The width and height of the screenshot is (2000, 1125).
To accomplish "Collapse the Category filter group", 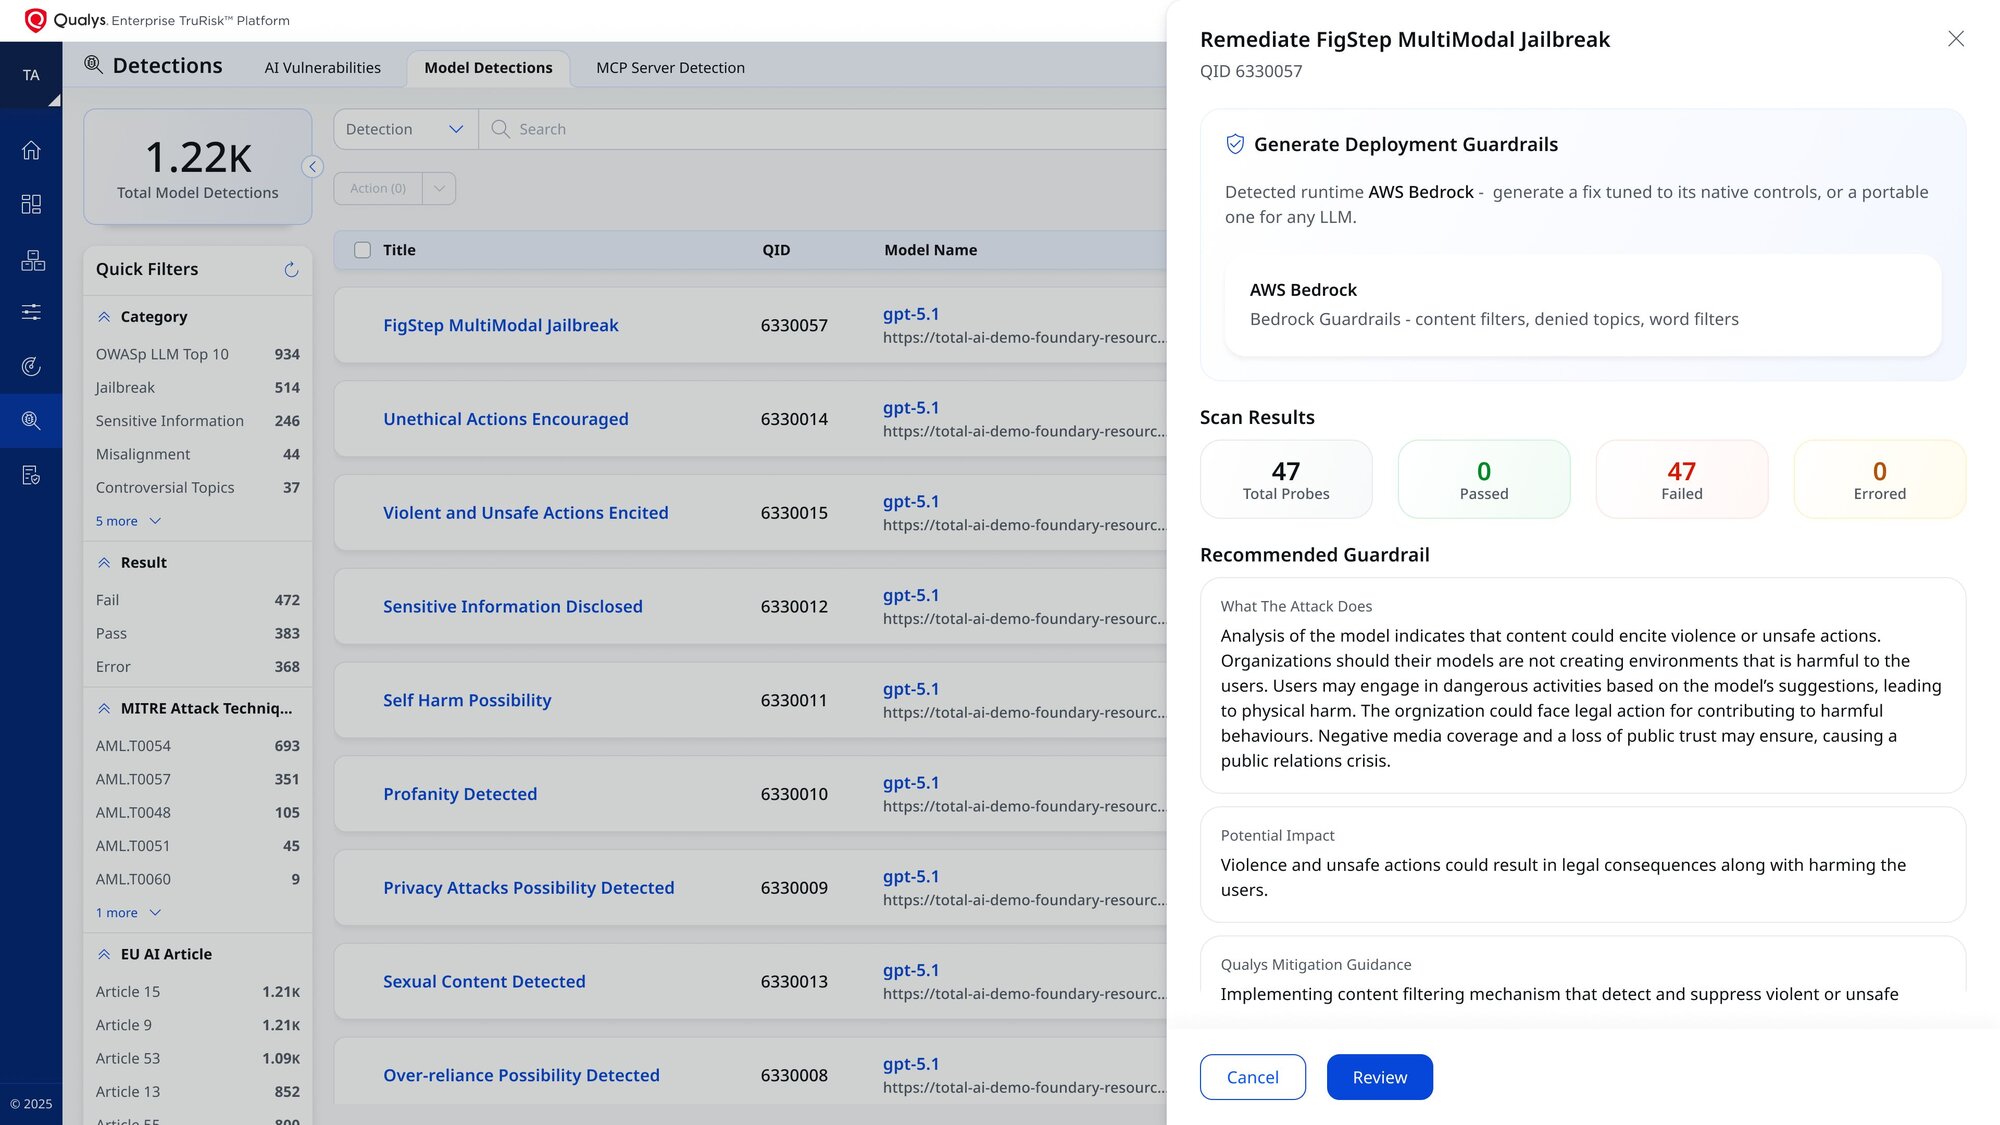I will [x=104, y=317].
